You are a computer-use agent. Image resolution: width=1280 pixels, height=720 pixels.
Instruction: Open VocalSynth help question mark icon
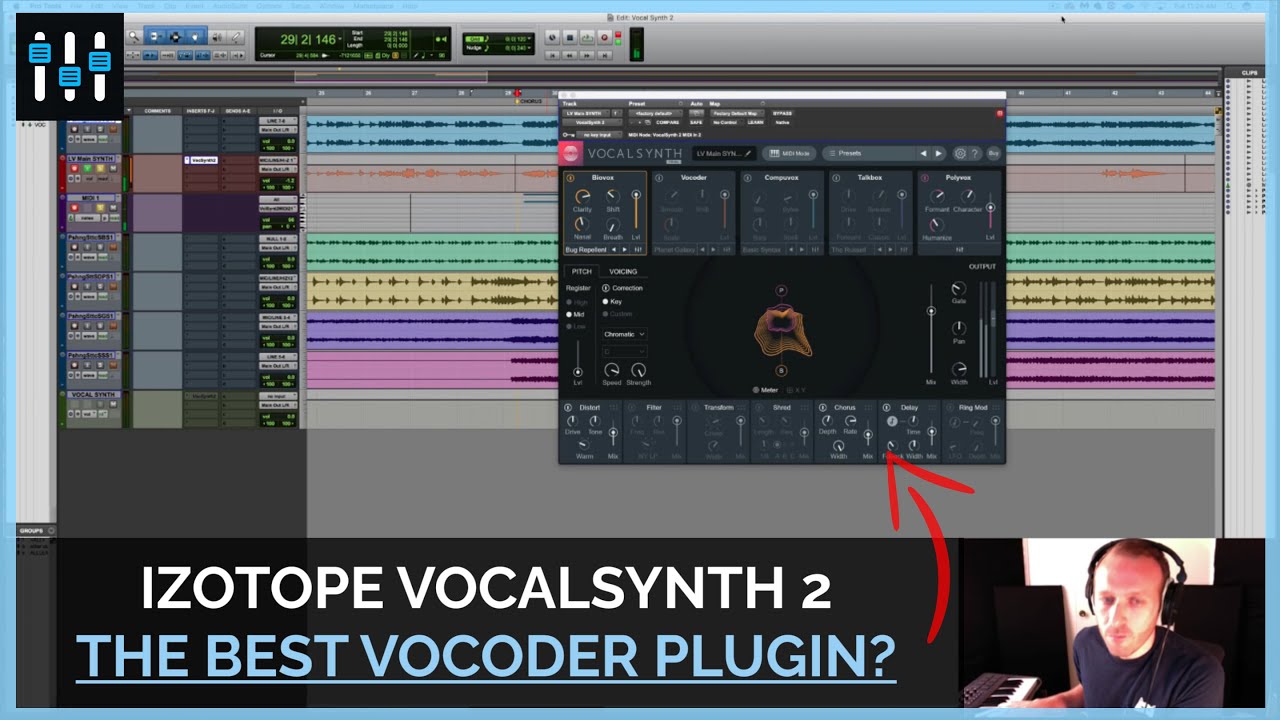tap(975, 154)
